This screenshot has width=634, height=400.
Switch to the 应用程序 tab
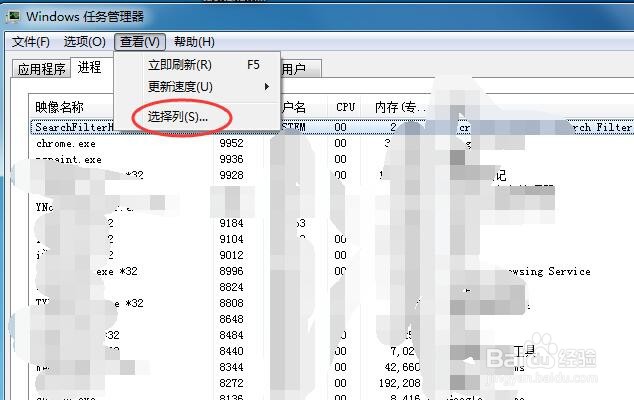click(x=41, y=69)
